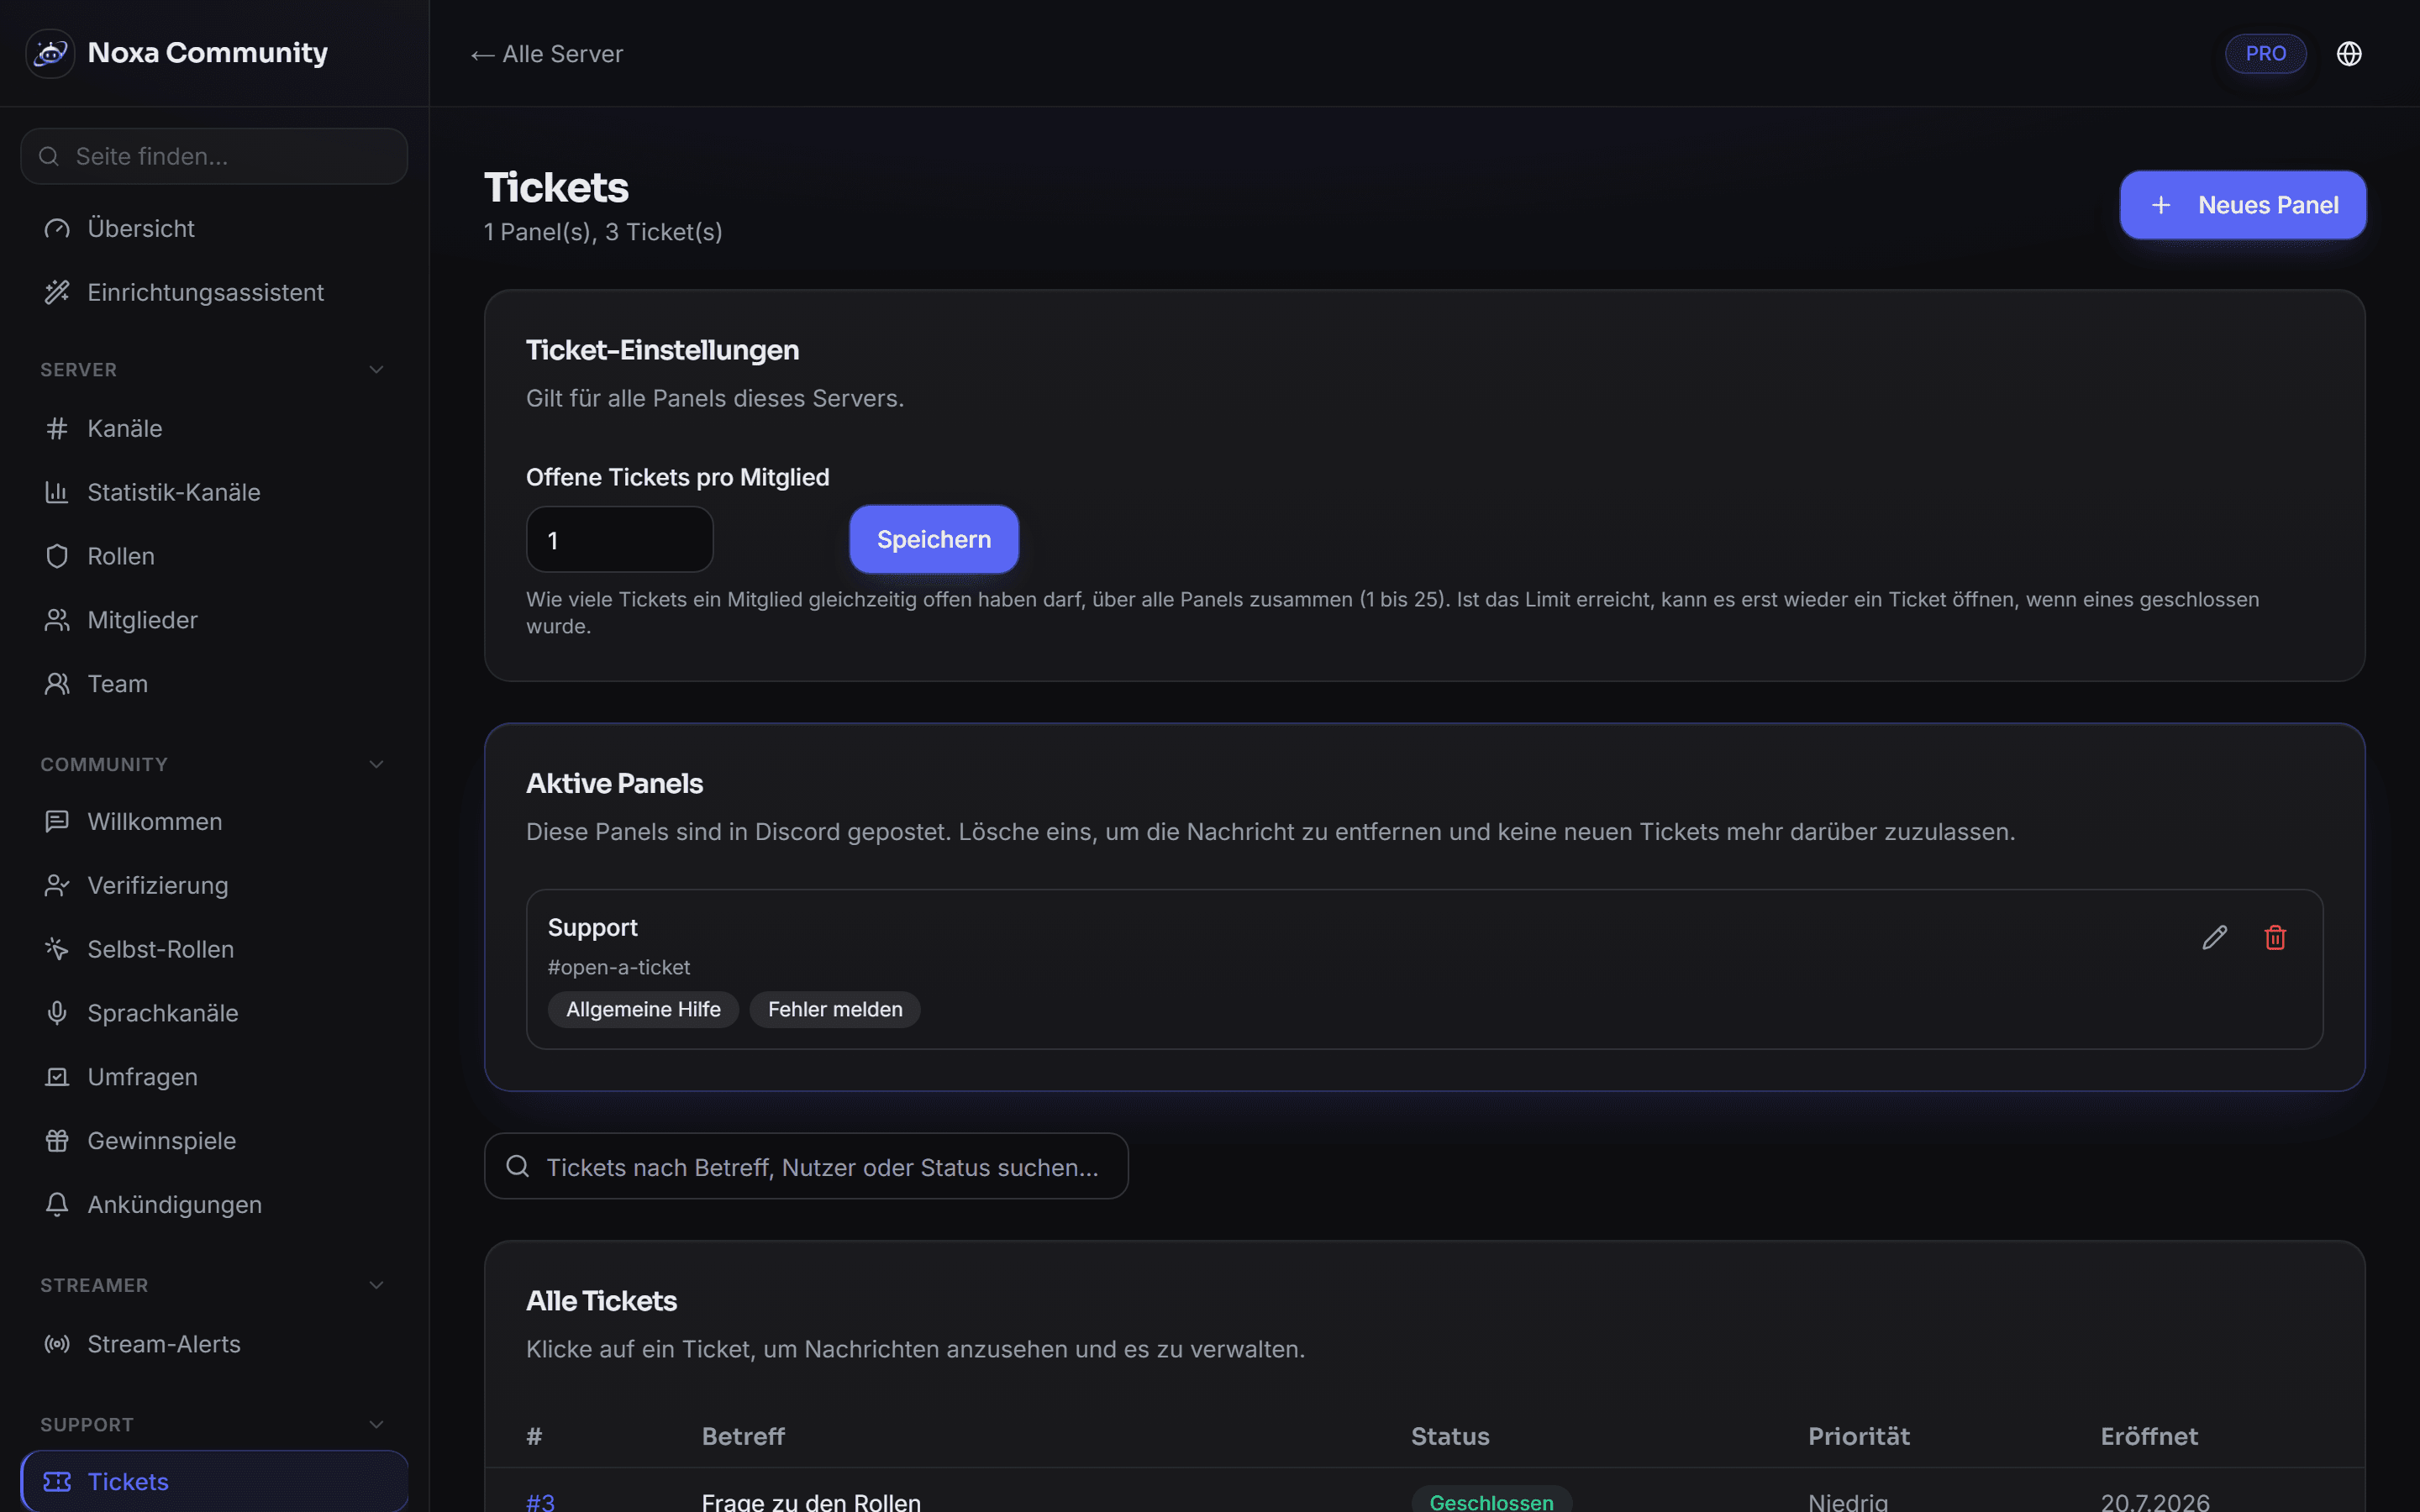
Task: Click the PRO badge
Action: pyautogui.click(x=2265, y=54)
